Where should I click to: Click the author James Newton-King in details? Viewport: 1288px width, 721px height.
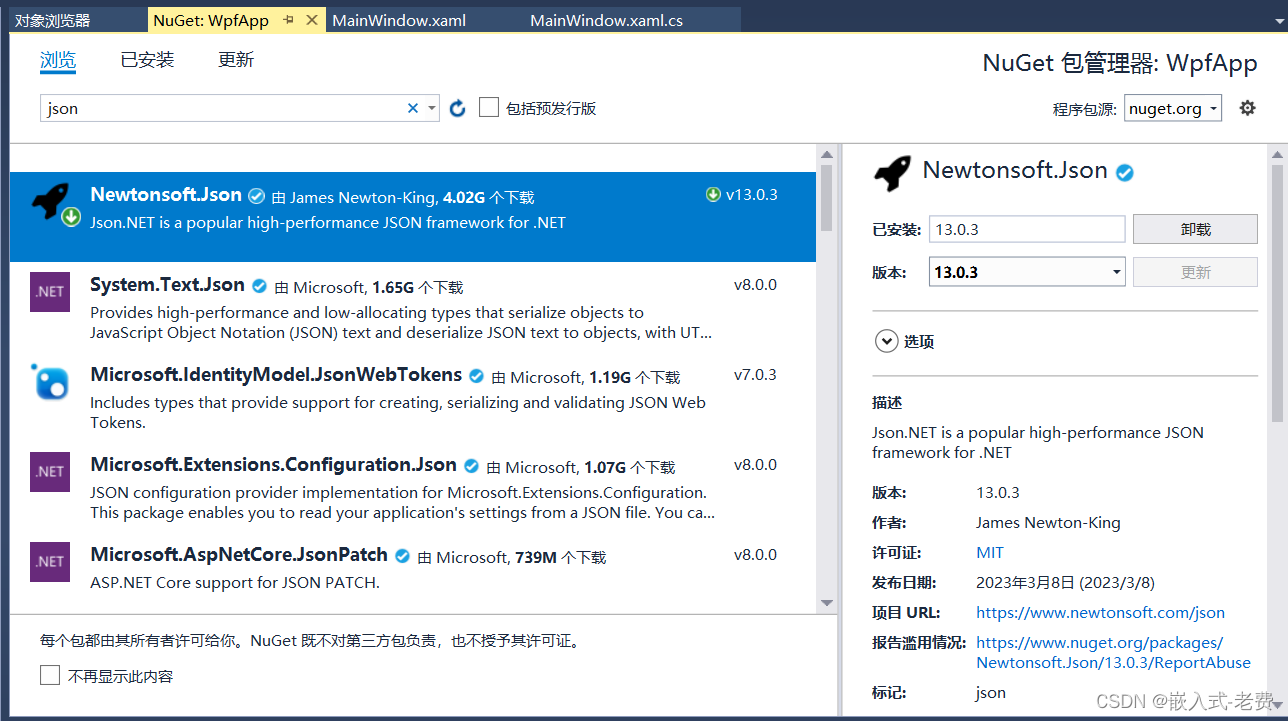click(x=1048, y=522)
